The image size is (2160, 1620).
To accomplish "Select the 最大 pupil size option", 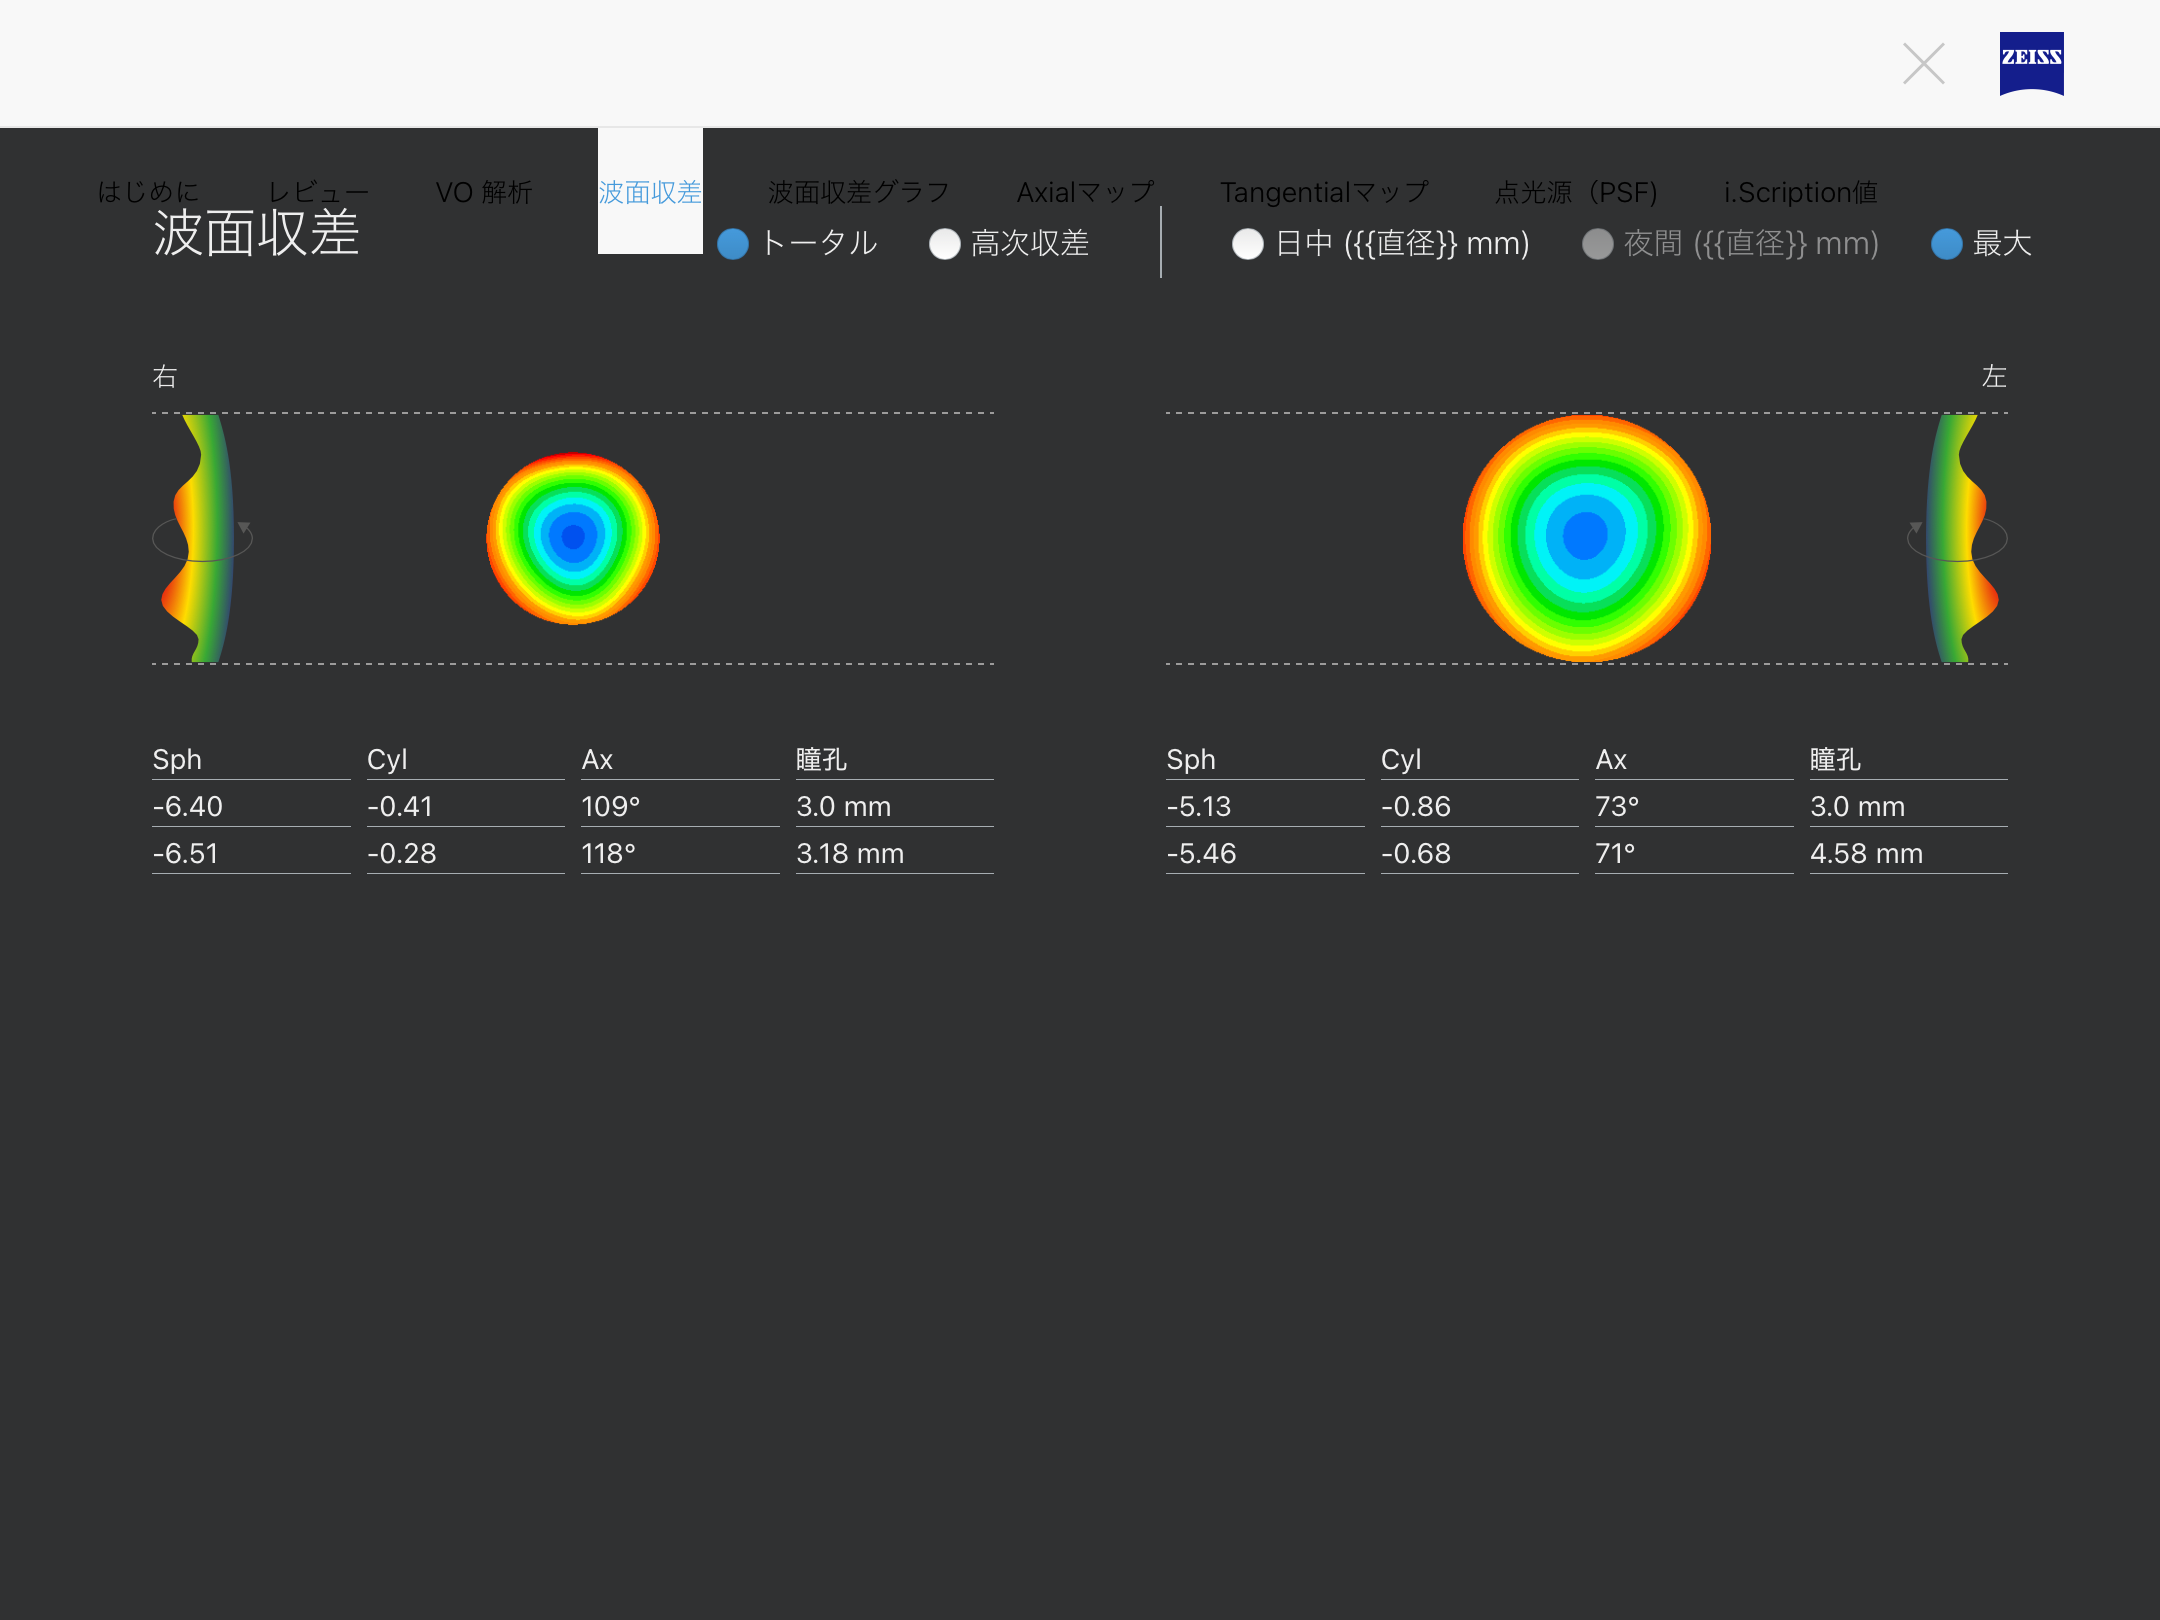I will (x=1946, y=244).
